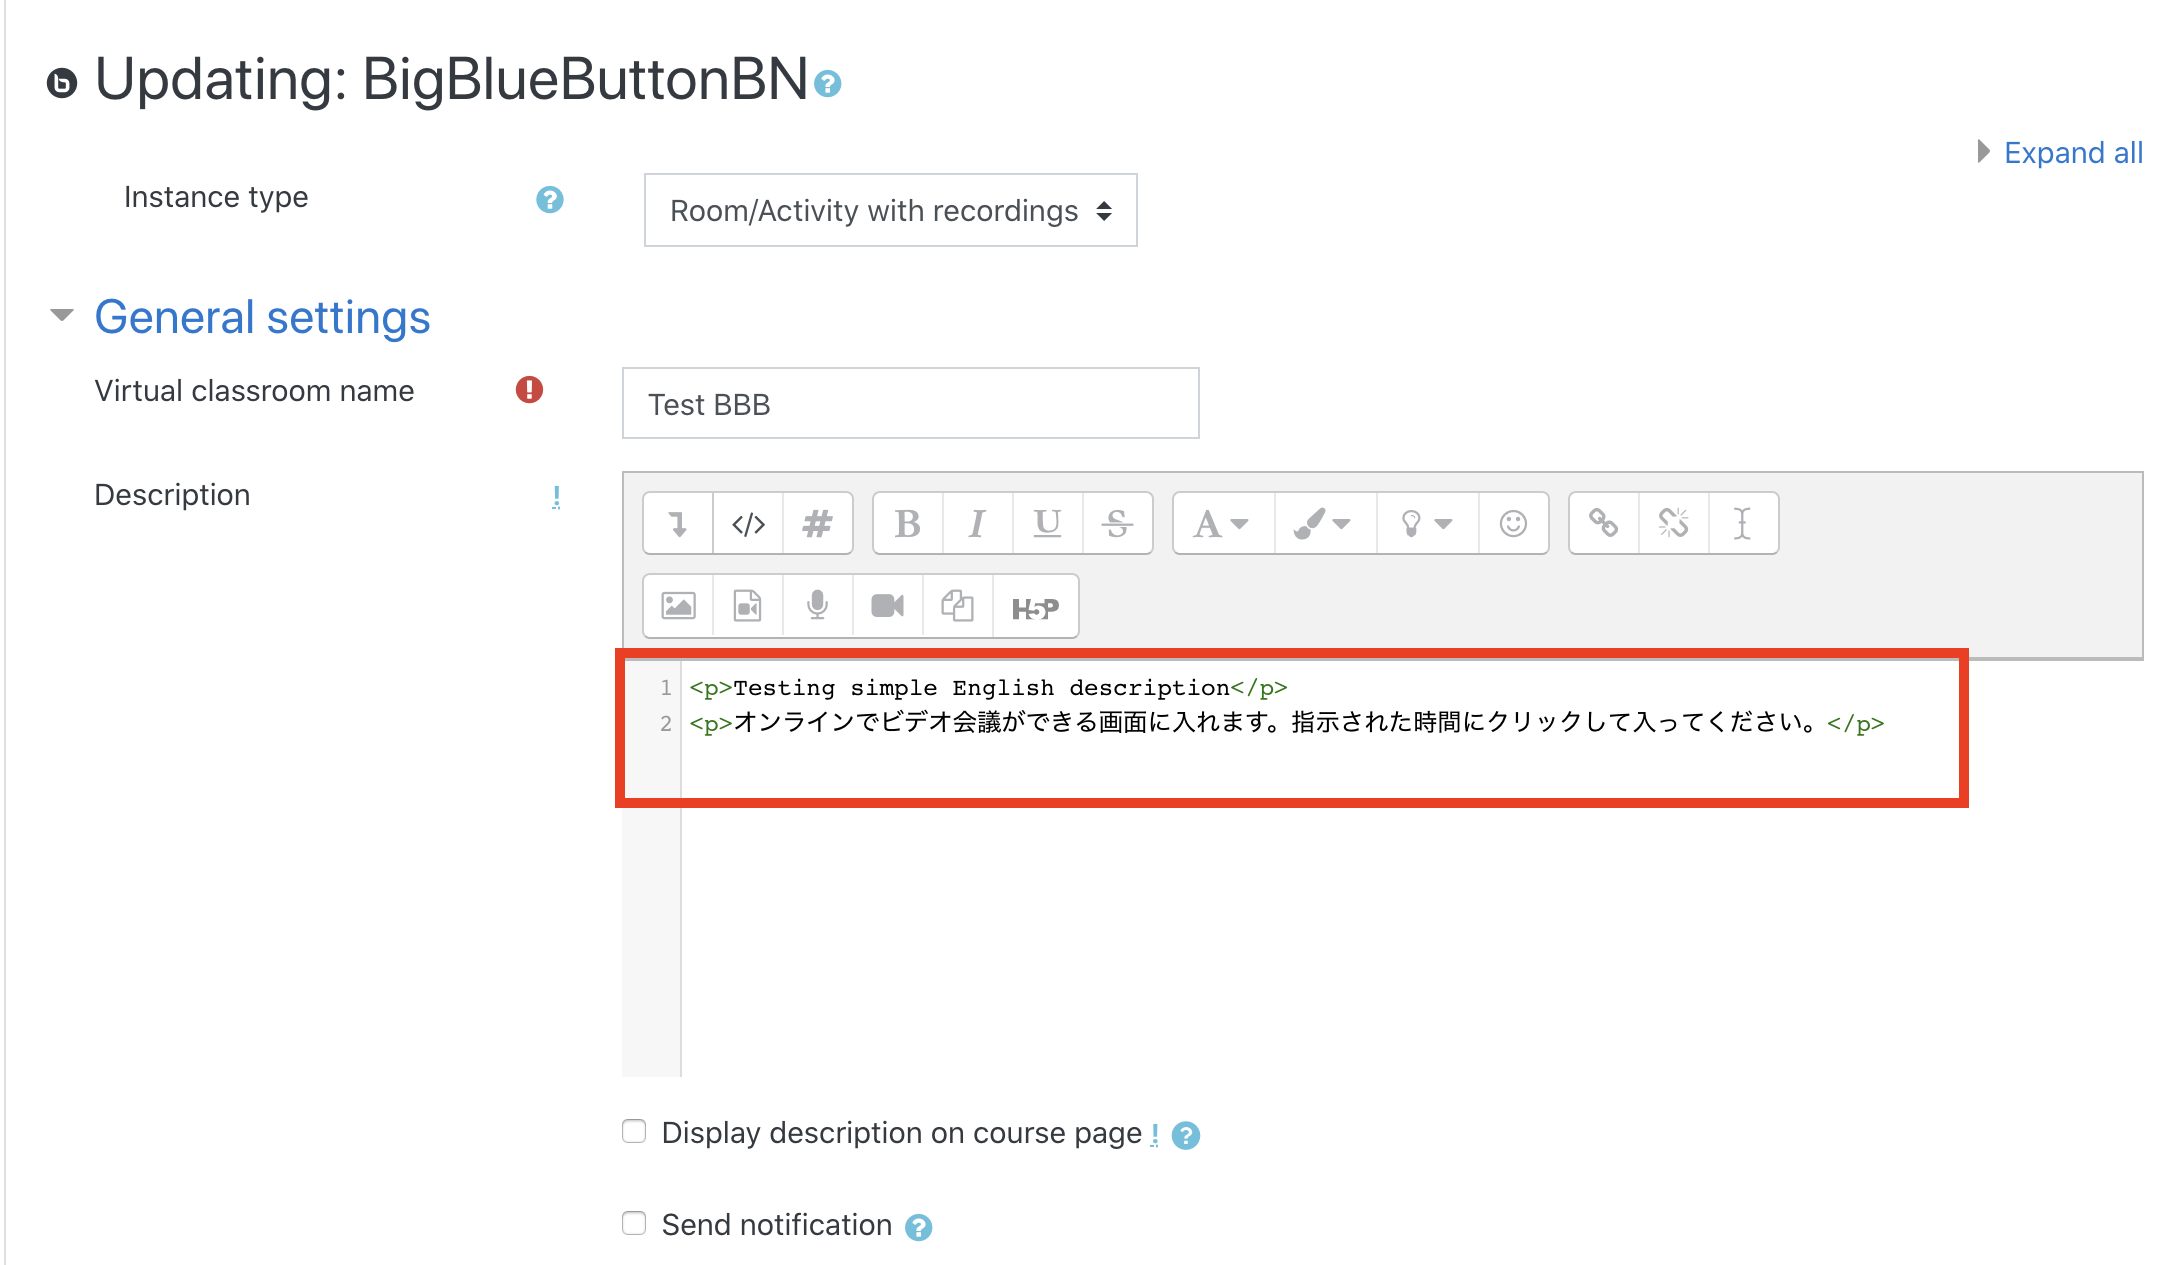Focus the Virtual classroom name field

pyautogui.click(x=910, y=403)
